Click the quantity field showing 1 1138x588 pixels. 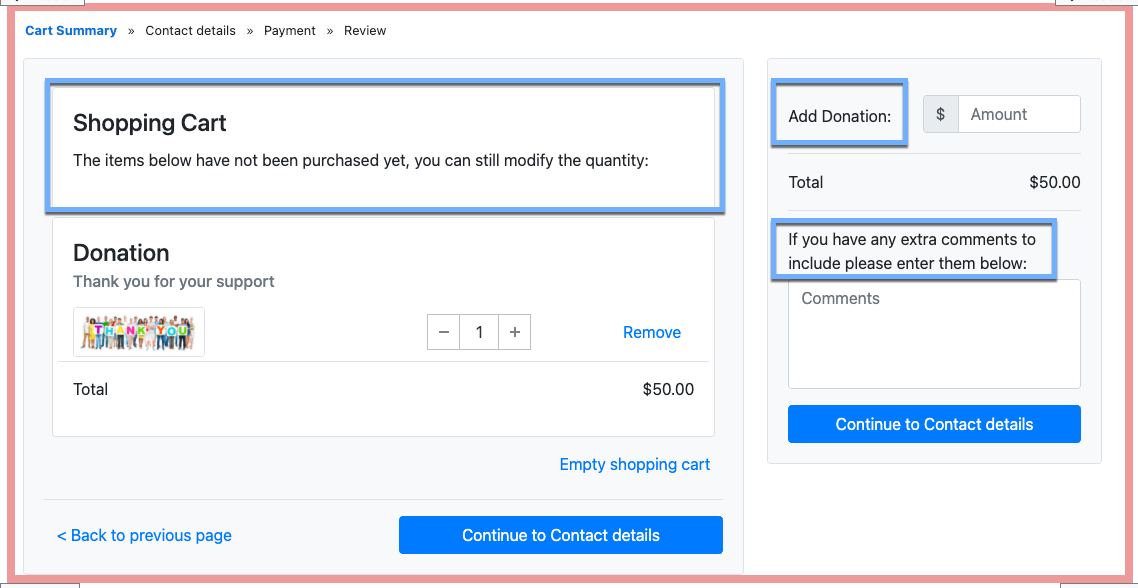tap(479, 333)
